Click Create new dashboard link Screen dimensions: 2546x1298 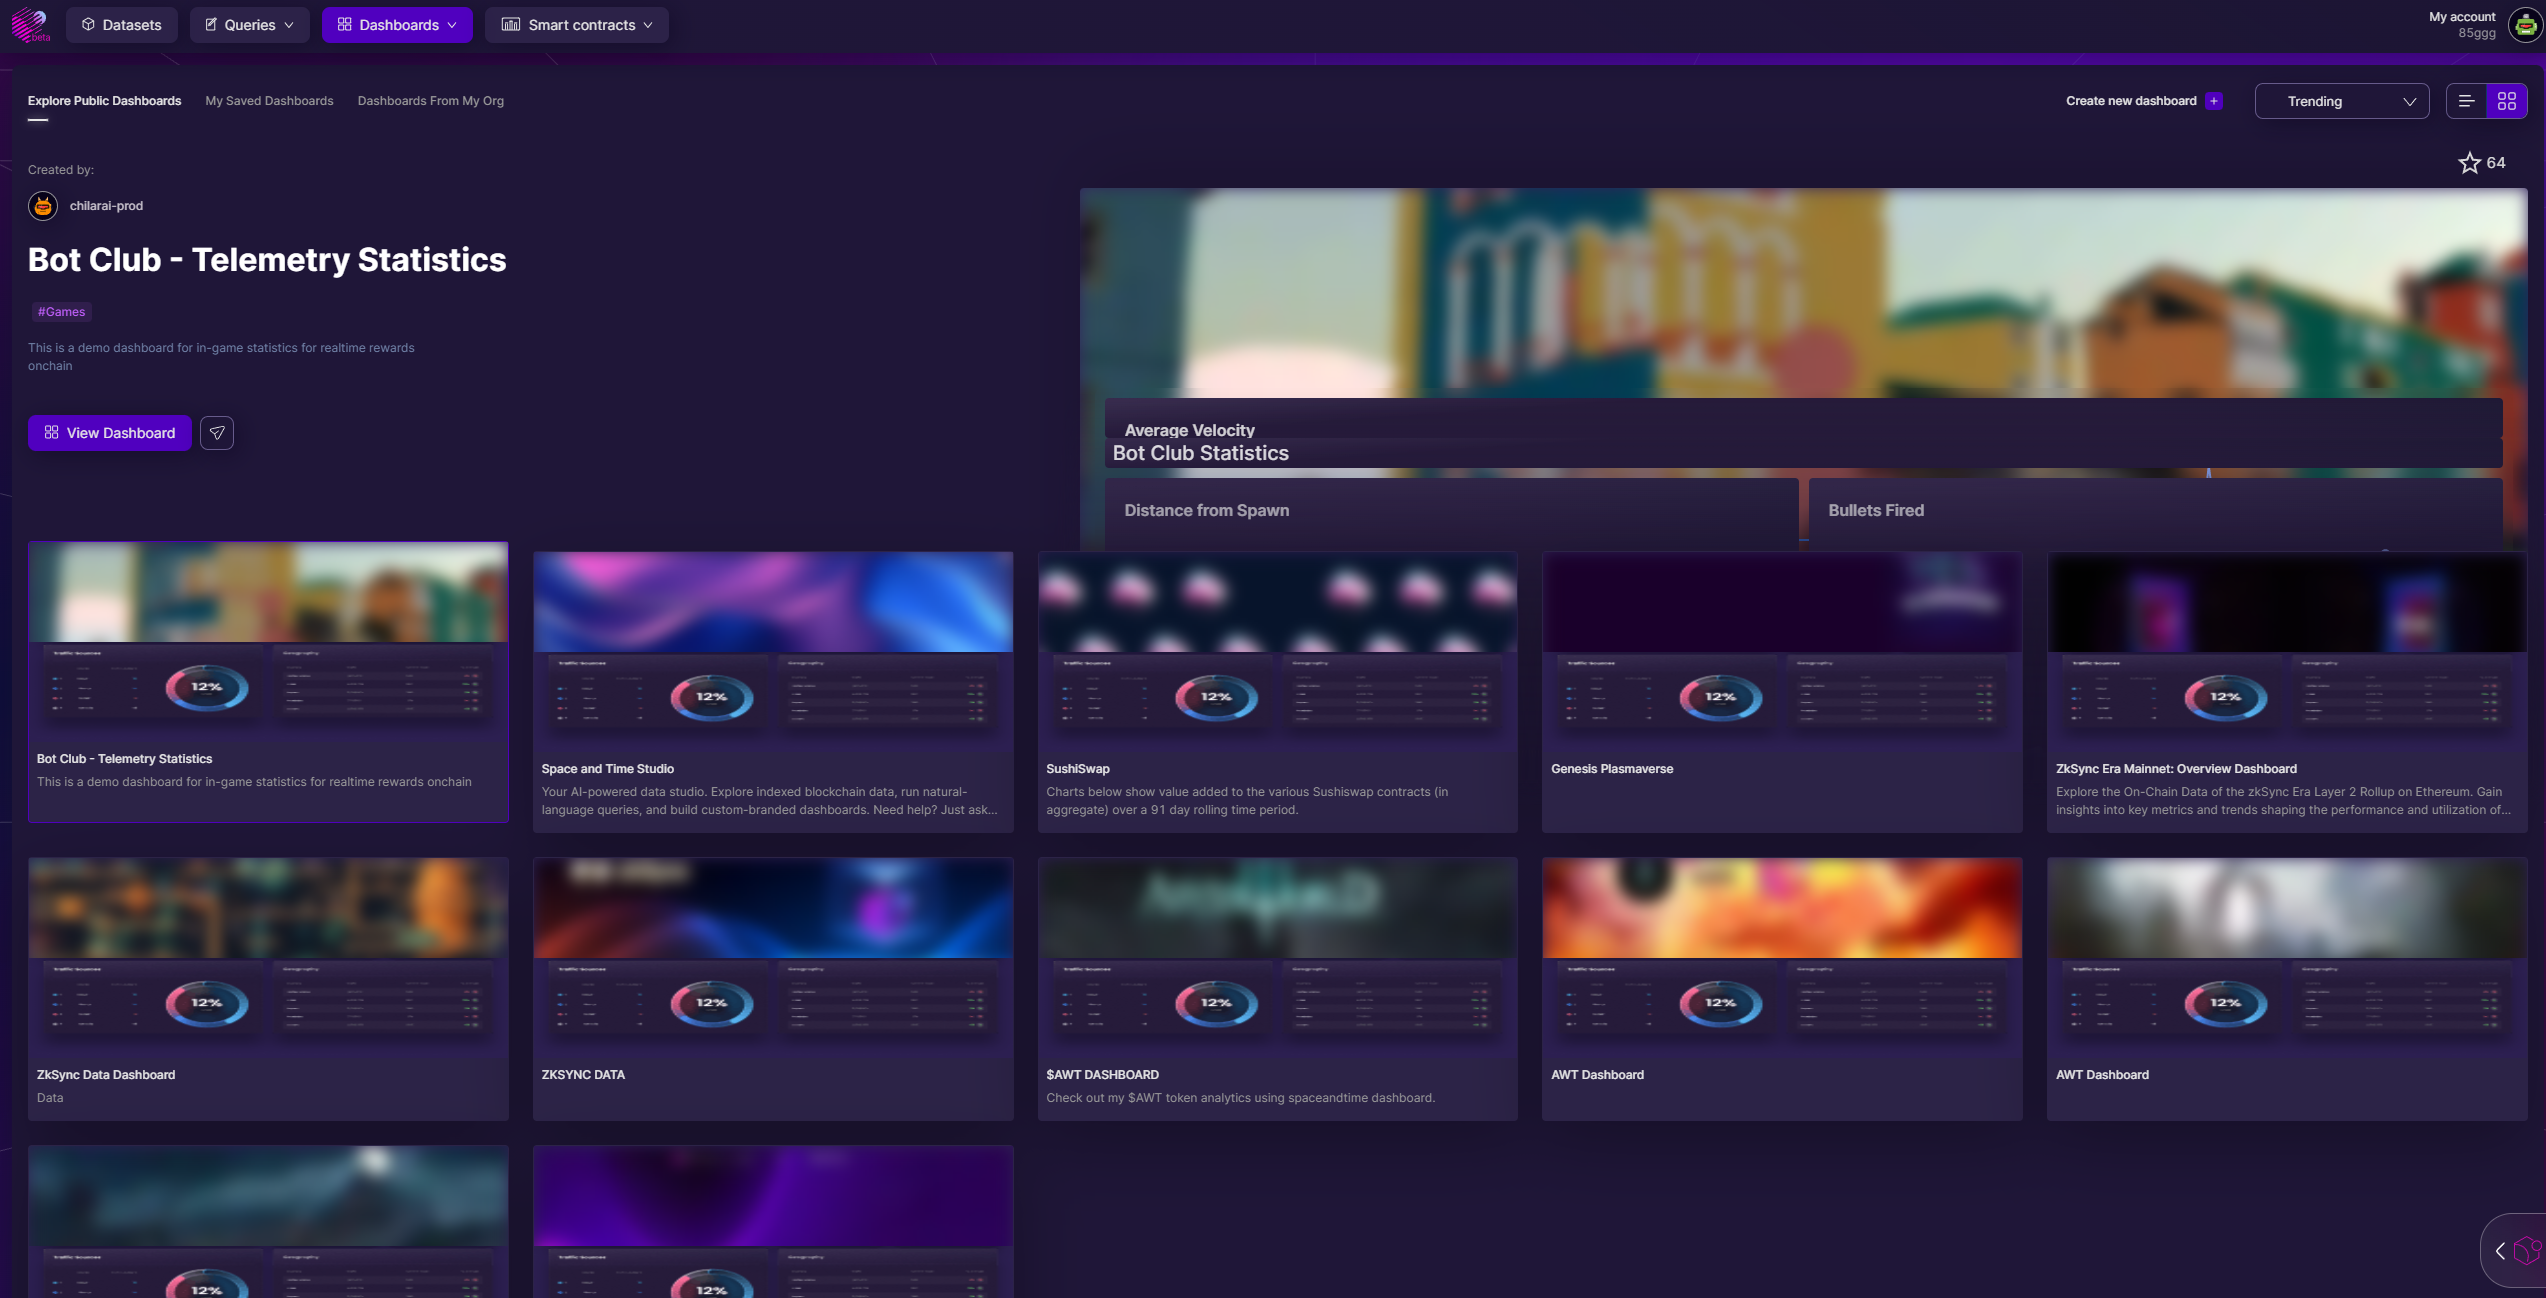[x=2131, y=101]
